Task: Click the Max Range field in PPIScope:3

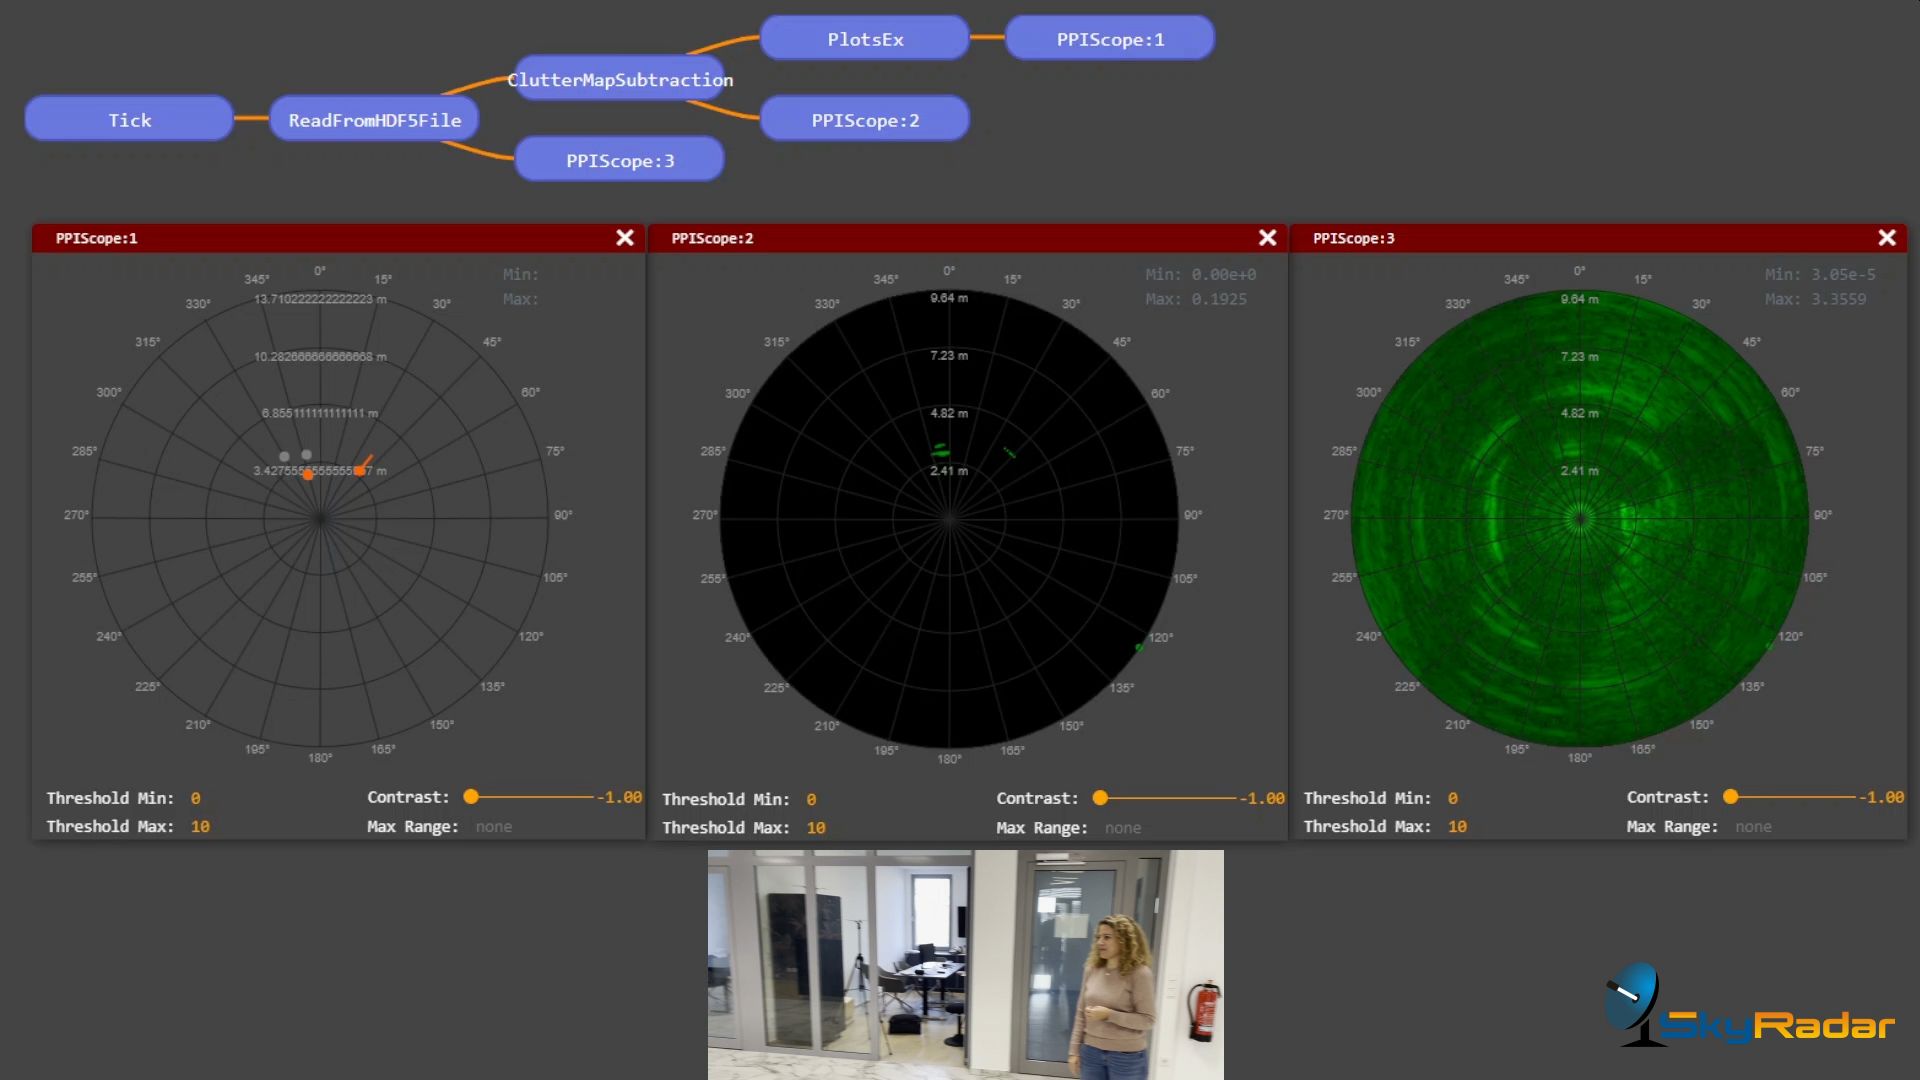Action: point(1753,827)
